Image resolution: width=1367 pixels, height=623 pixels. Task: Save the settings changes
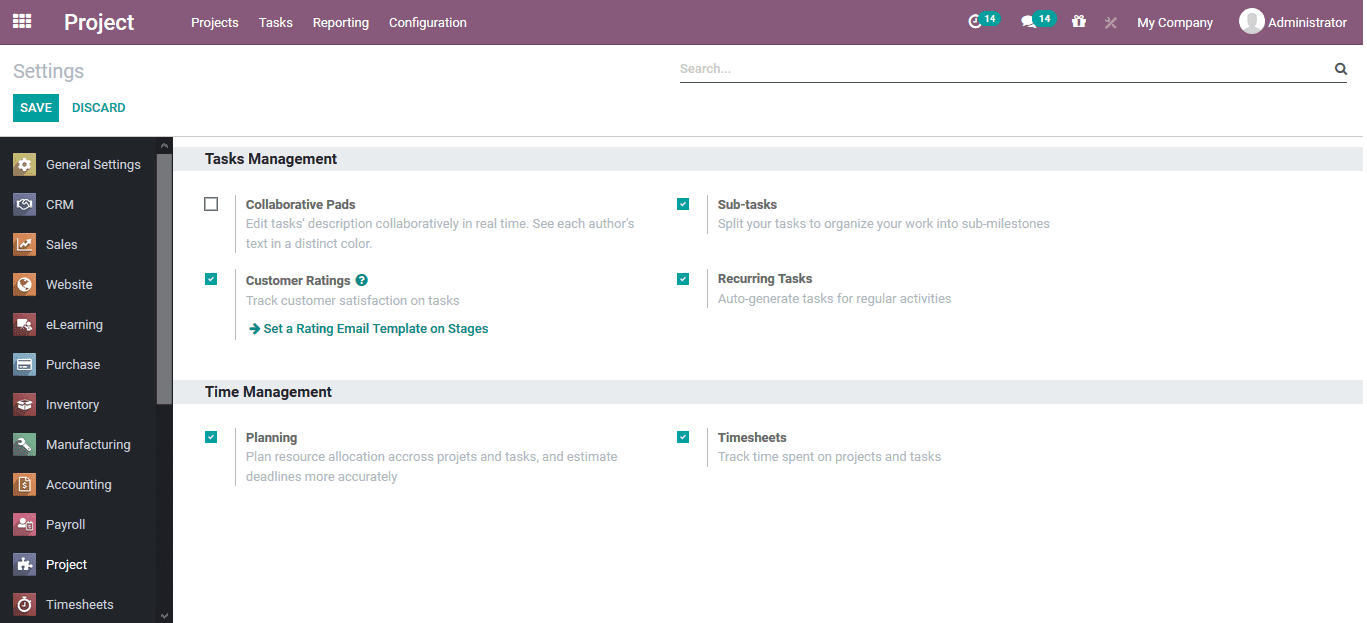pyautogui.click(x=35, y=107)
